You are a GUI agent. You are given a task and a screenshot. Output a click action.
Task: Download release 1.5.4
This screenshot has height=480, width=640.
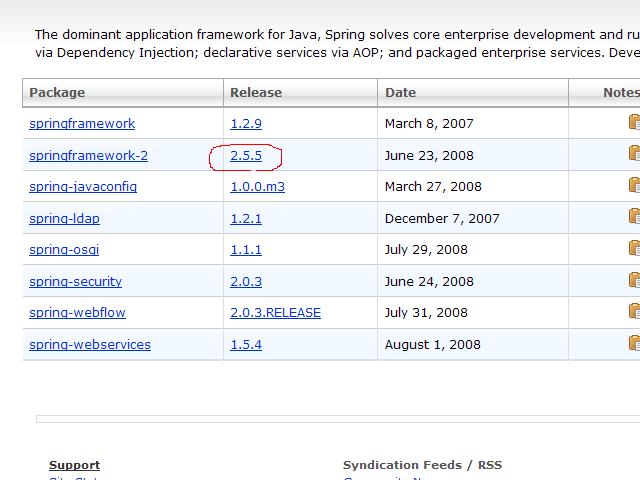click(x=246, y=344)
